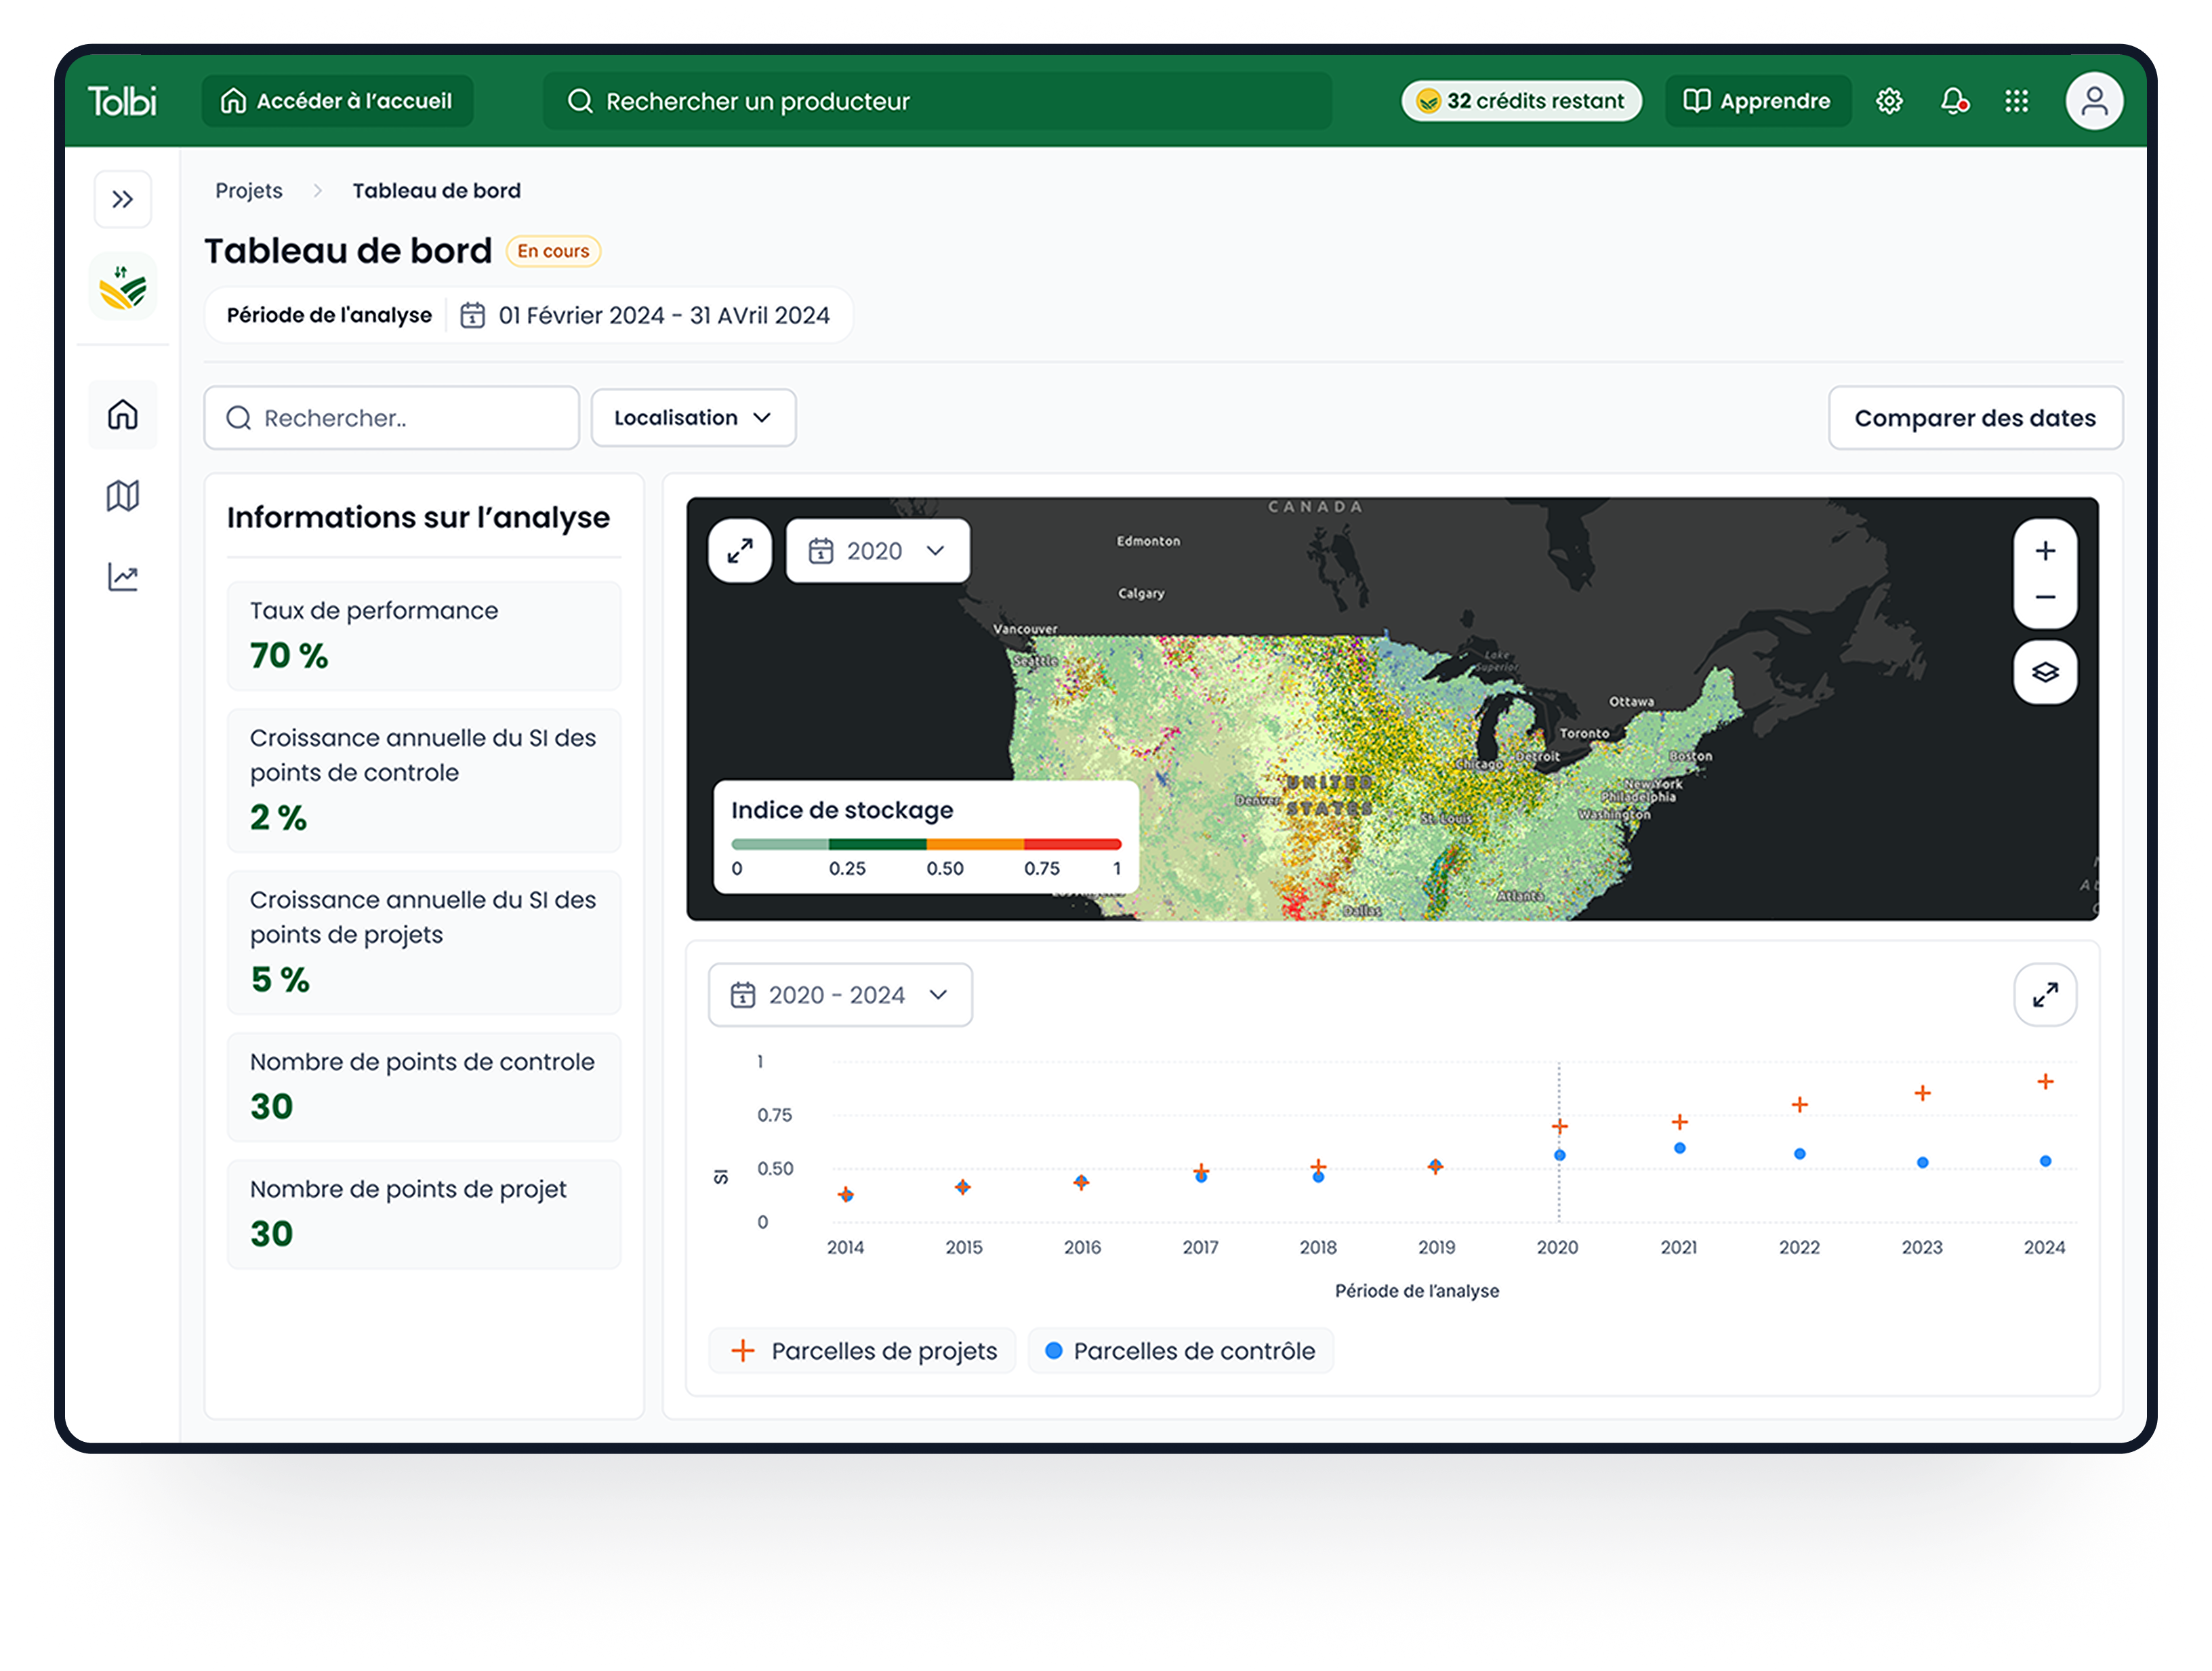
Task: Open the 32 crédits restant badge
Action: (1520, 101)
